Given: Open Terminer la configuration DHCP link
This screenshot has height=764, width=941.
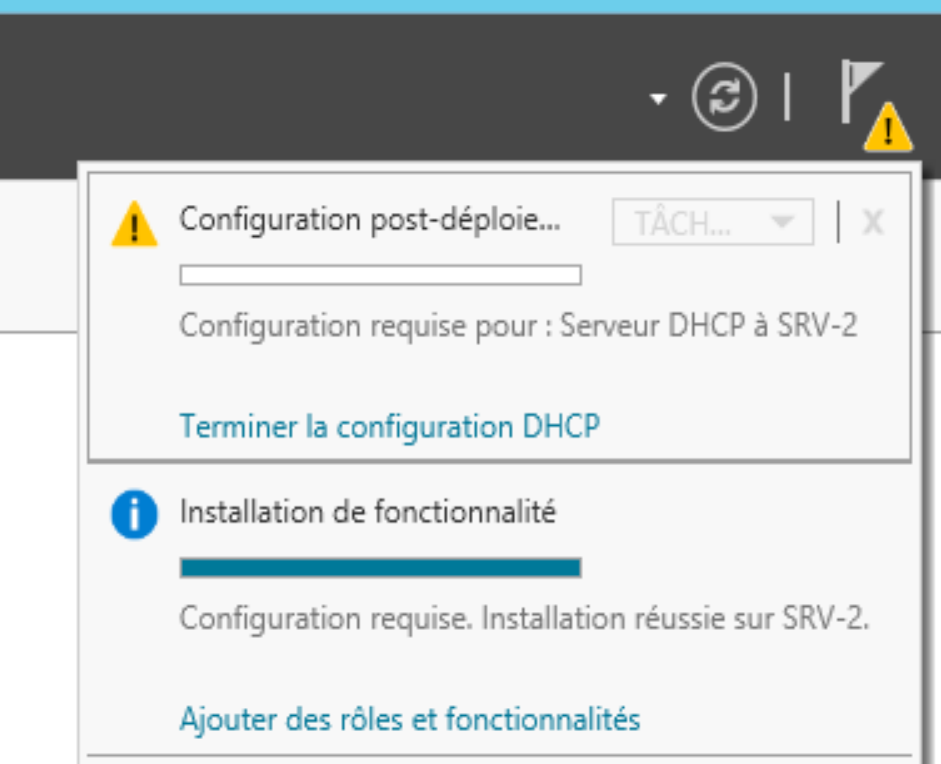Looking at the screenshot, I should click(390, 426).
